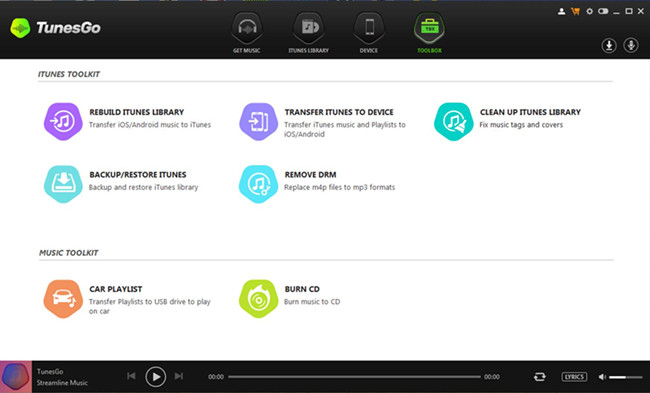Click the total time 00:00 on right
The height and width of the screenshot is (393, 650).
click(492, 377)
